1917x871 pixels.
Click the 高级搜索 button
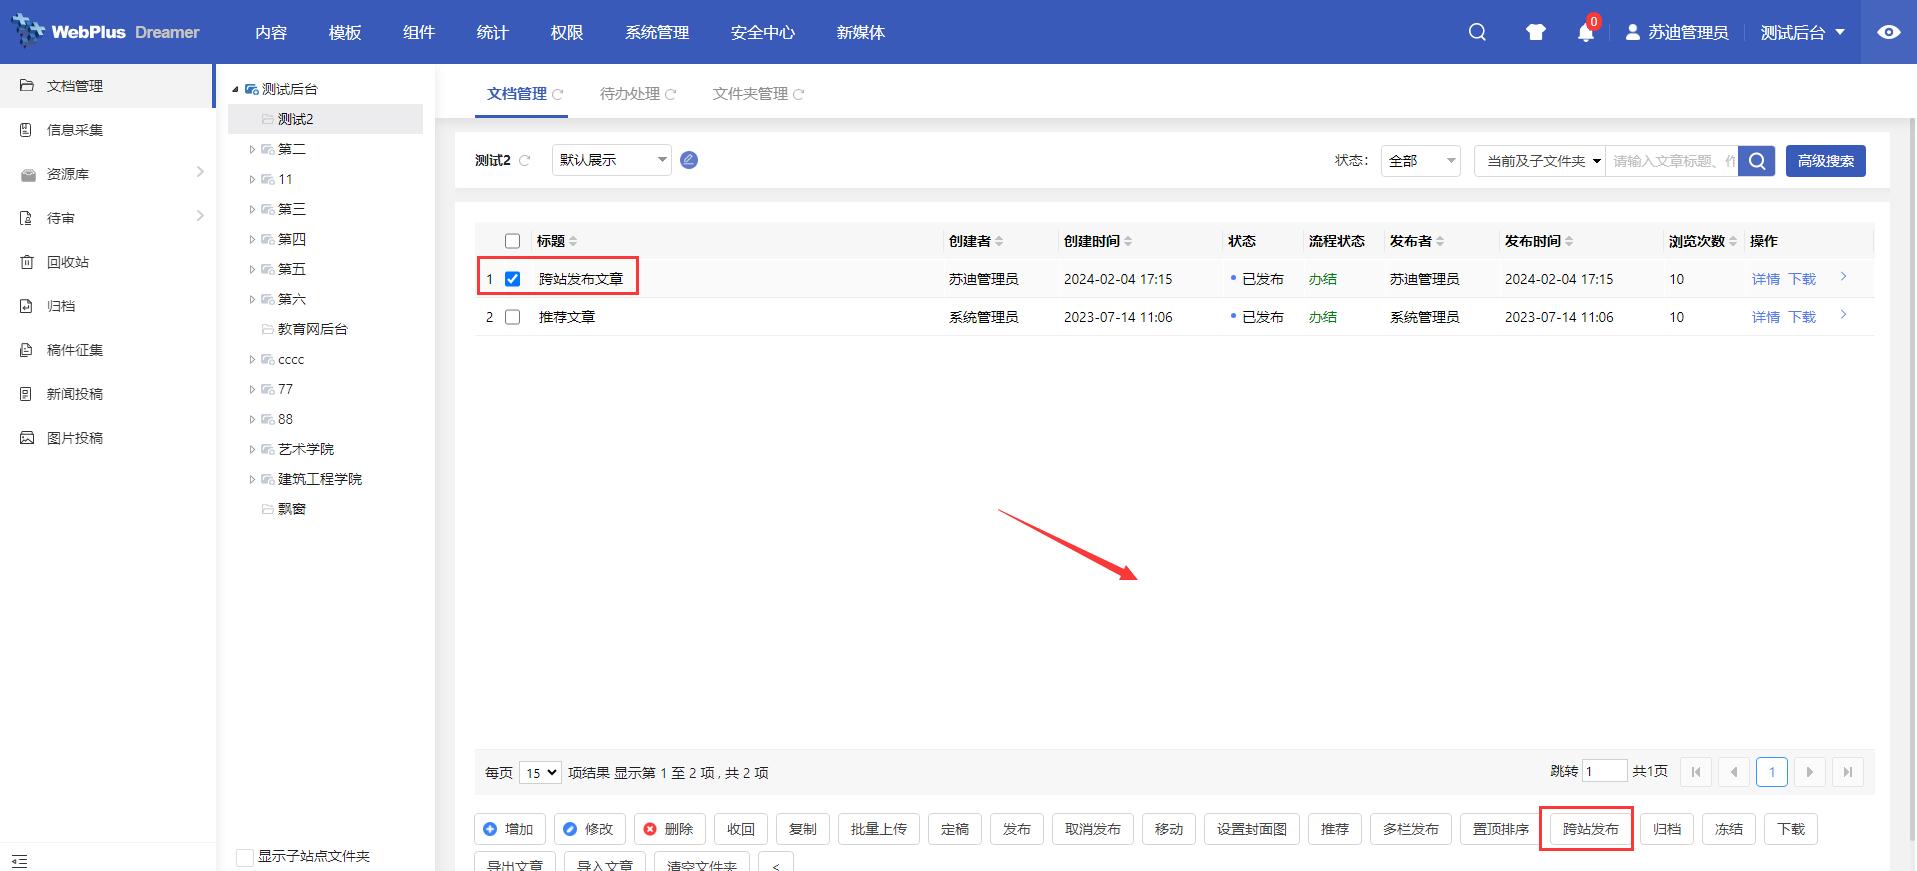[x=1826, y=161]
